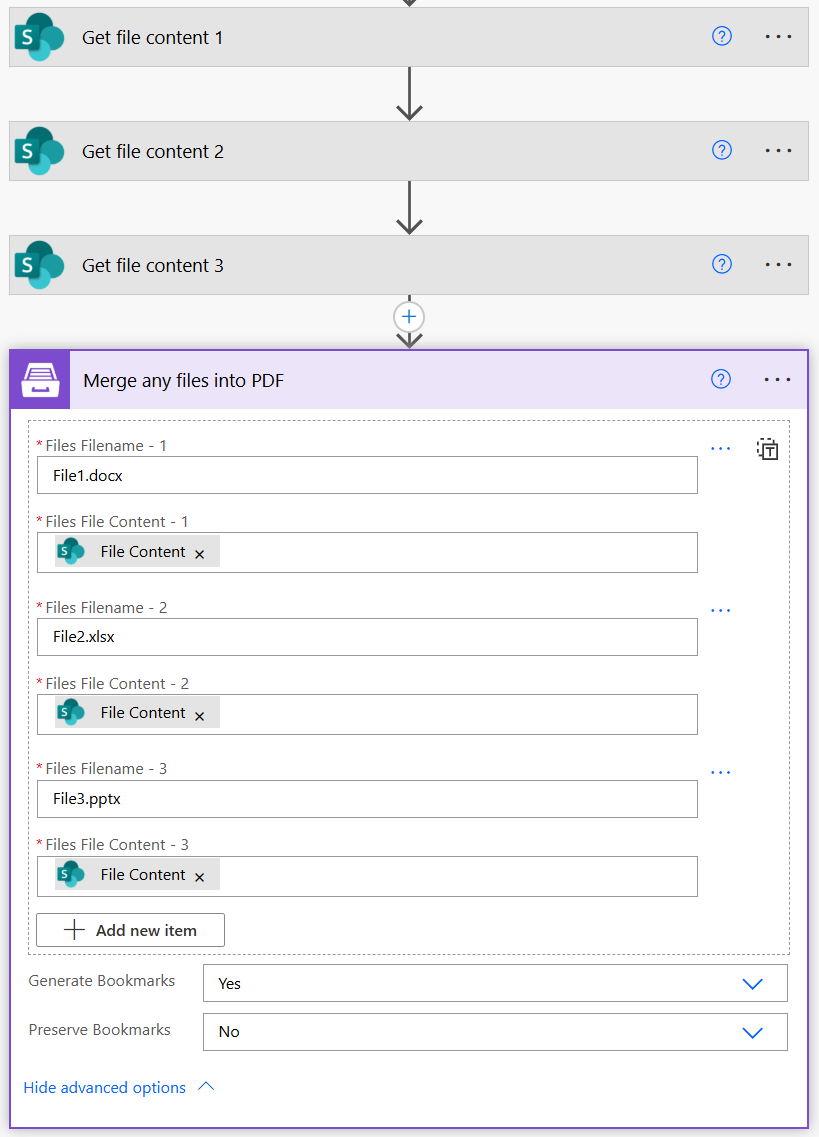Open item menu for Files Filename - 2
Viewport: 819px width, 1137px height.
(720, 611)
